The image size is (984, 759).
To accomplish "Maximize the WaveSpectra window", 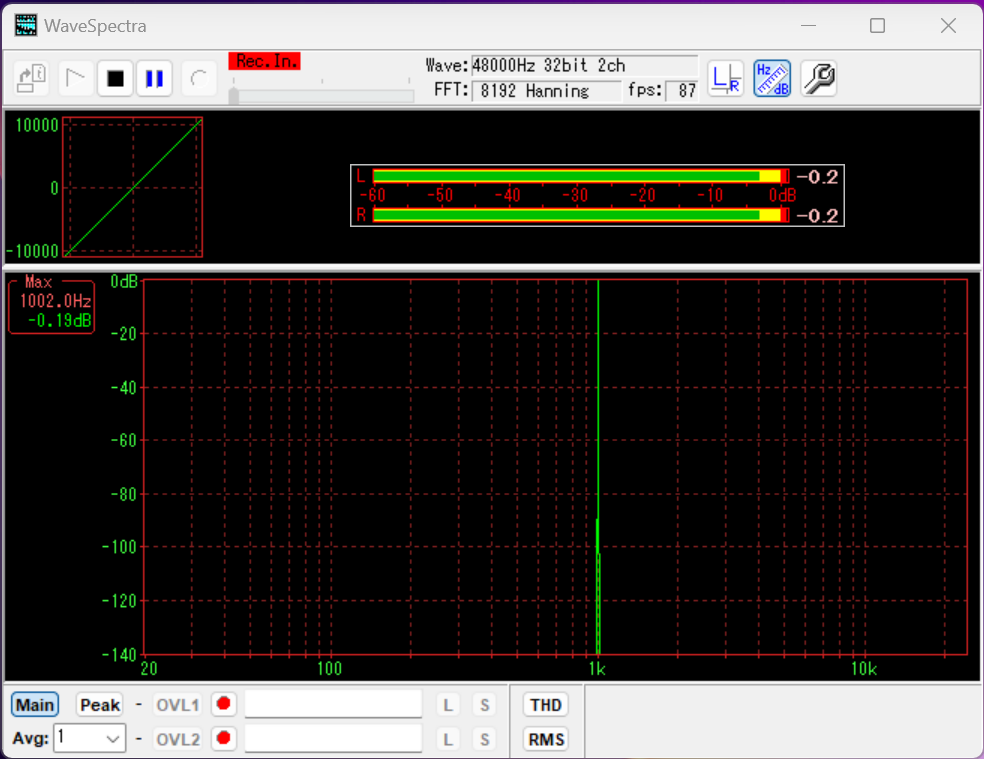I will pos(877,26).
